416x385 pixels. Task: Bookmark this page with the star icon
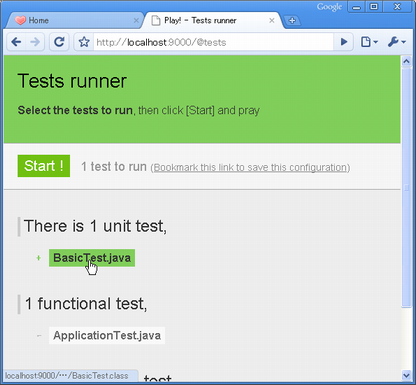pos(84,42)
